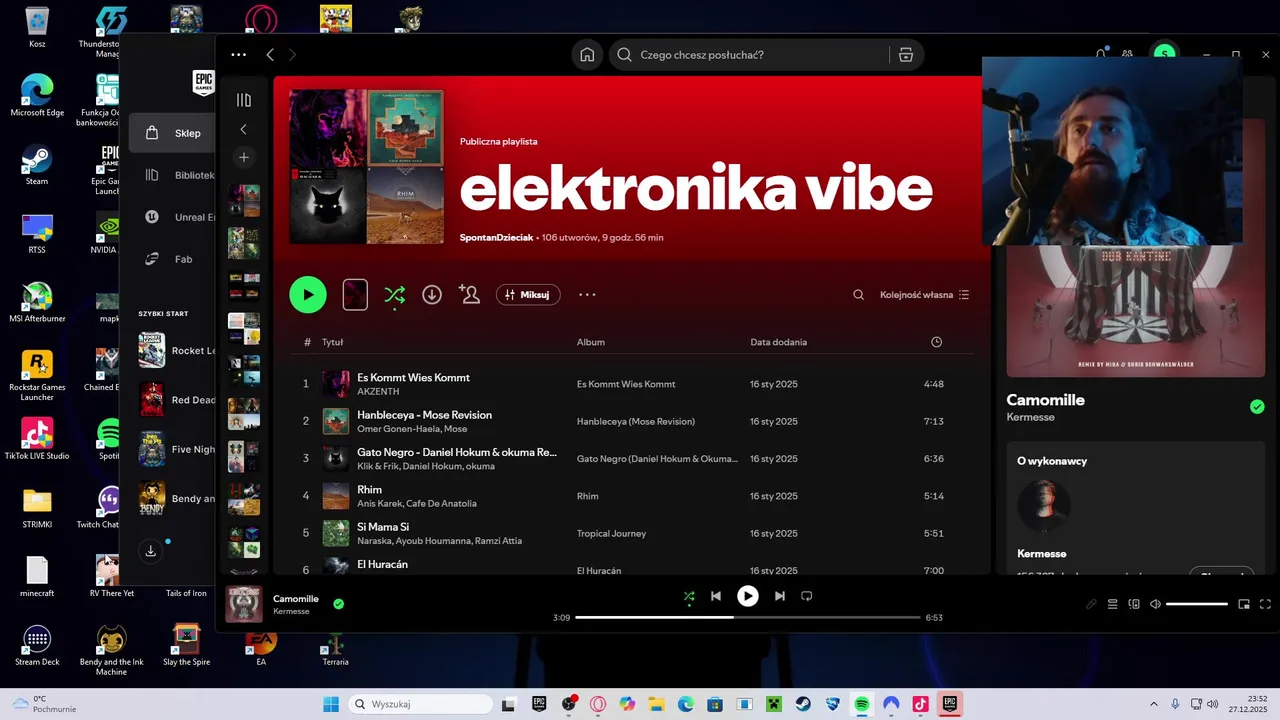Viewport: 1280px width, 720px height.
Task: Select track Hanbleceya - Mose Revision
Action: 424,415
